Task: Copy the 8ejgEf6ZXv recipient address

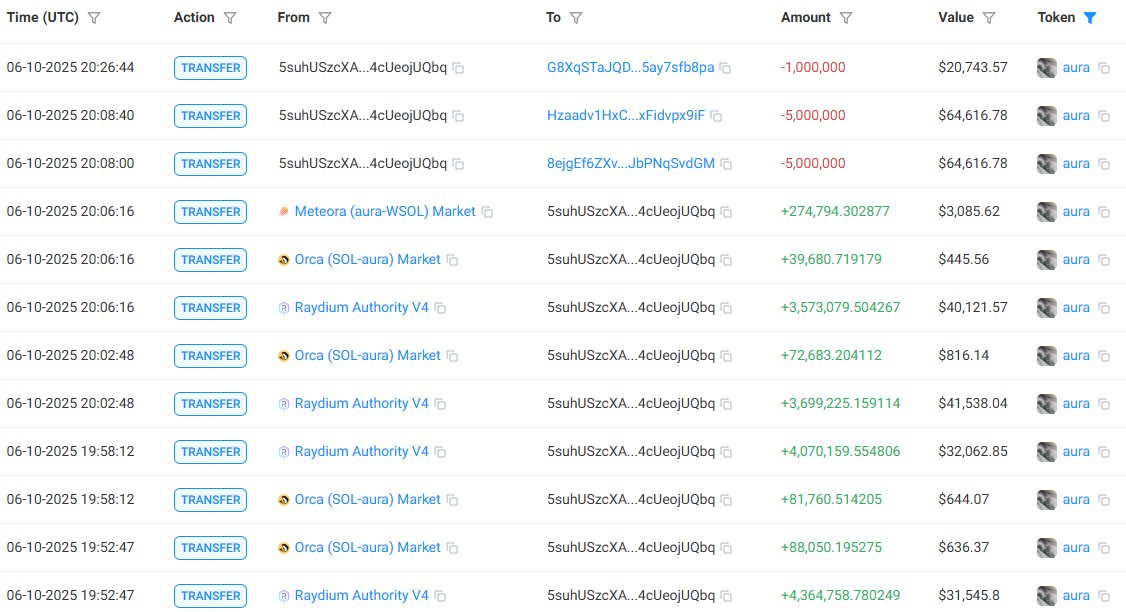Action: click(724, 163)
